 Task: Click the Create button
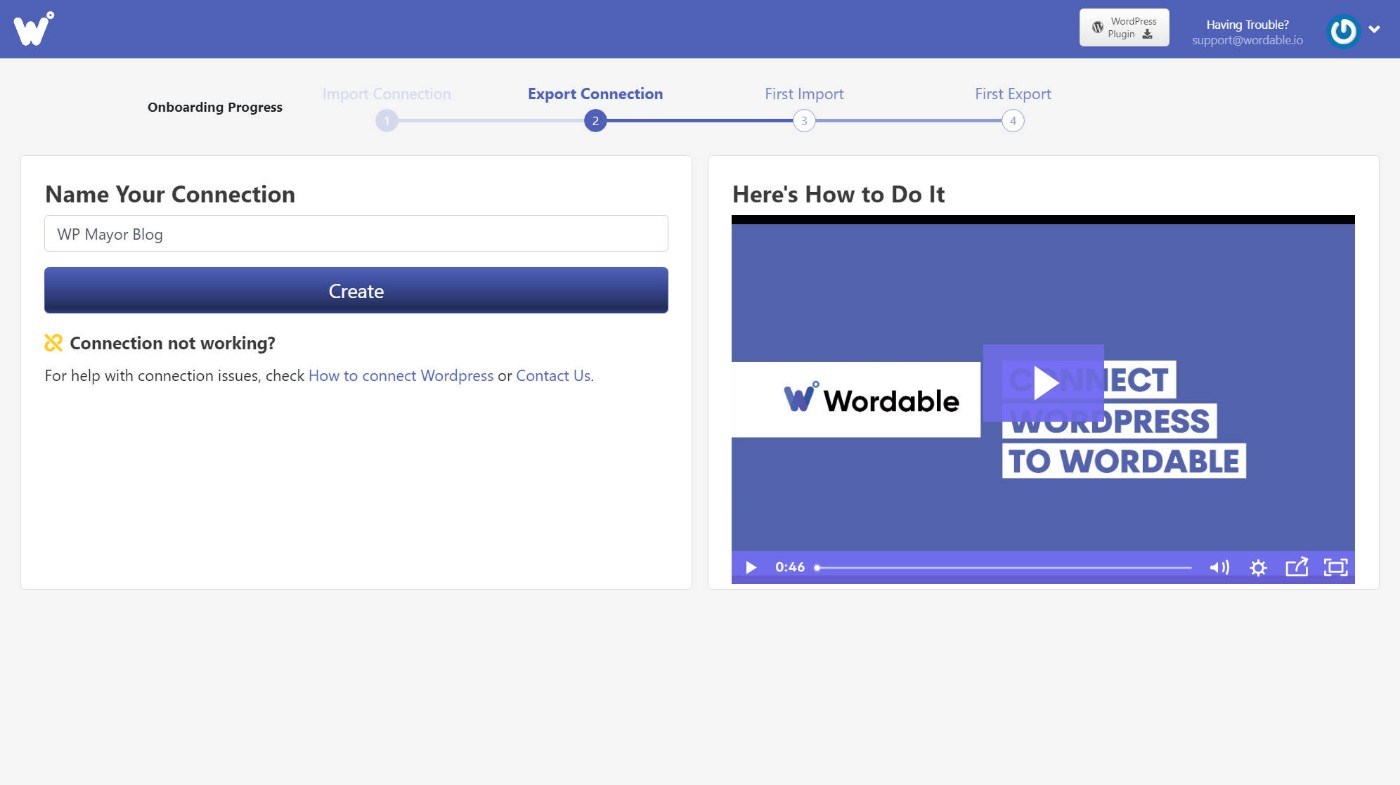tap(356, 290)
